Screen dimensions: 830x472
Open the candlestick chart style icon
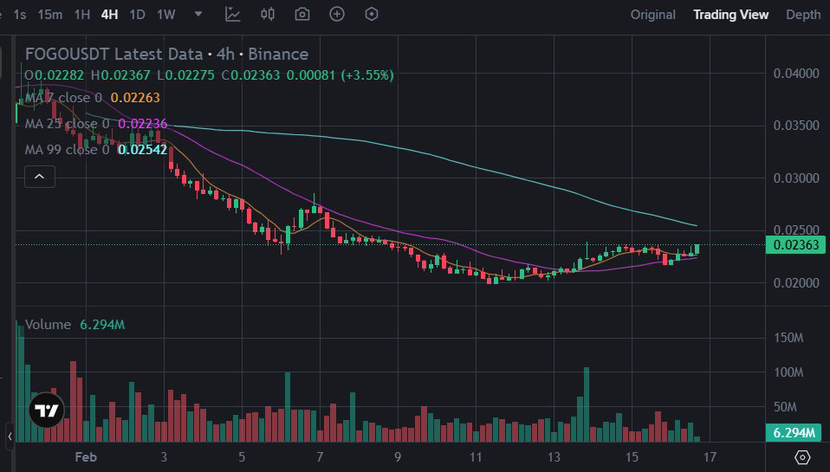click(267, 15)
